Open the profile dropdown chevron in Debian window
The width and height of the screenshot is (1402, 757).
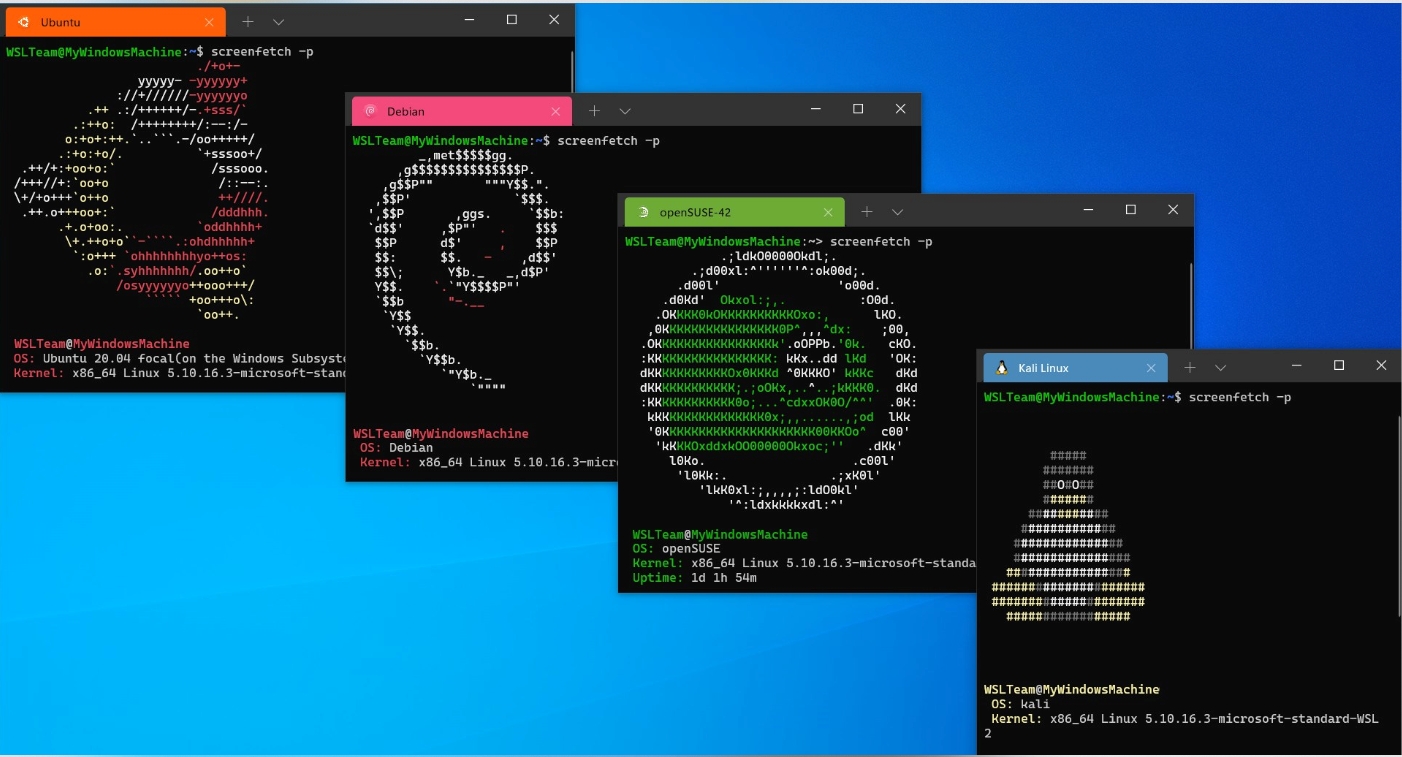coord(625,111)
